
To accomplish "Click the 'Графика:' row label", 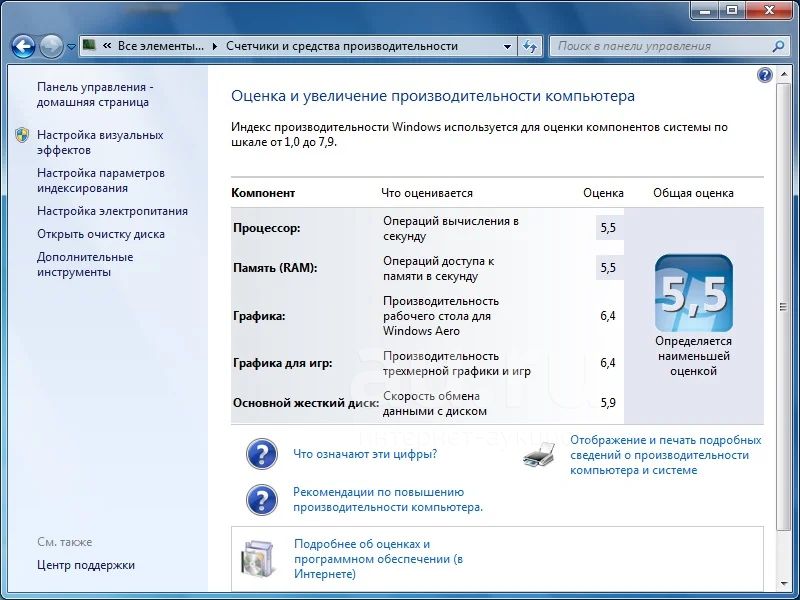I will click(x=259, y=316).
